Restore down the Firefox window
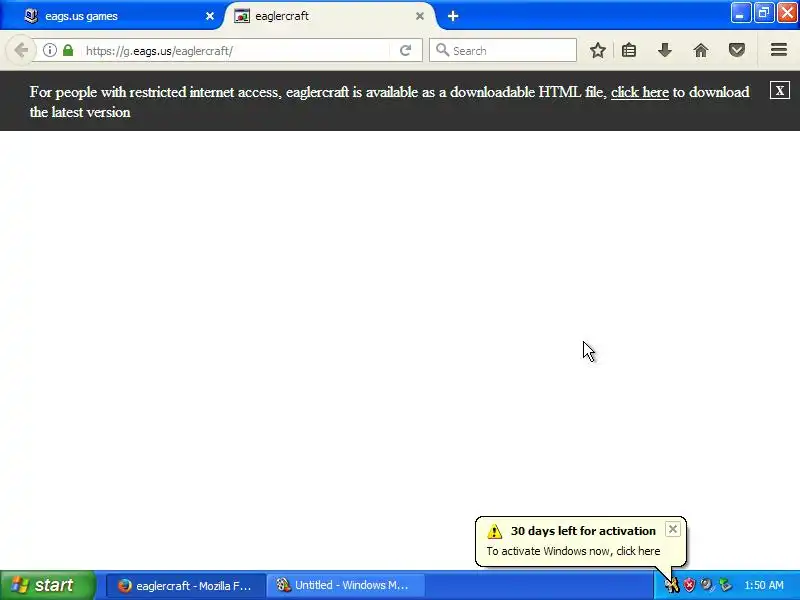800x600 pixels. [x=763, y=13]
